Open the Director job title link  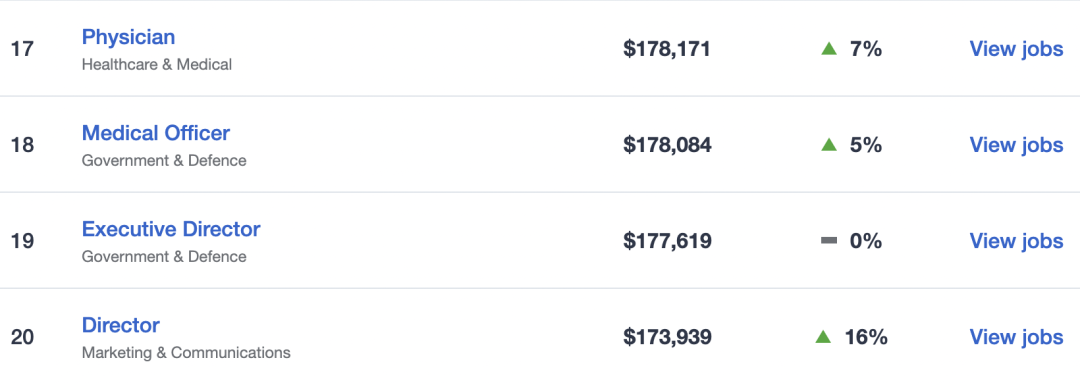tap(121, 324)
